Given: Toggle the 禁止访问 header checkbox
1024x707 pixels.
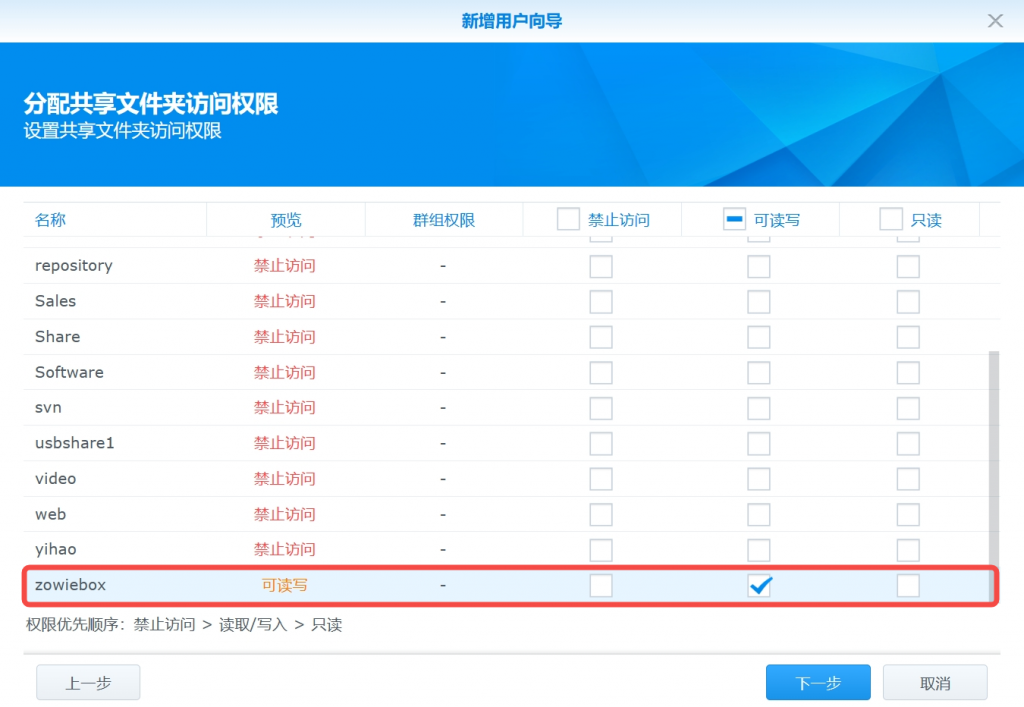Looking at the screenshot, I should (568, 219).
